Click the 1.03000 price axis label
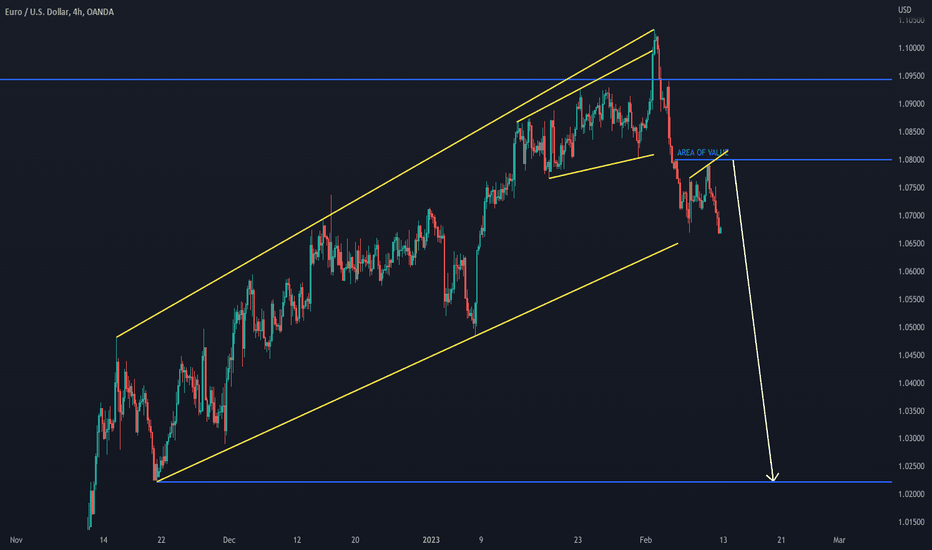Screen dimensions: 932x550 click(x=911, y=439)
